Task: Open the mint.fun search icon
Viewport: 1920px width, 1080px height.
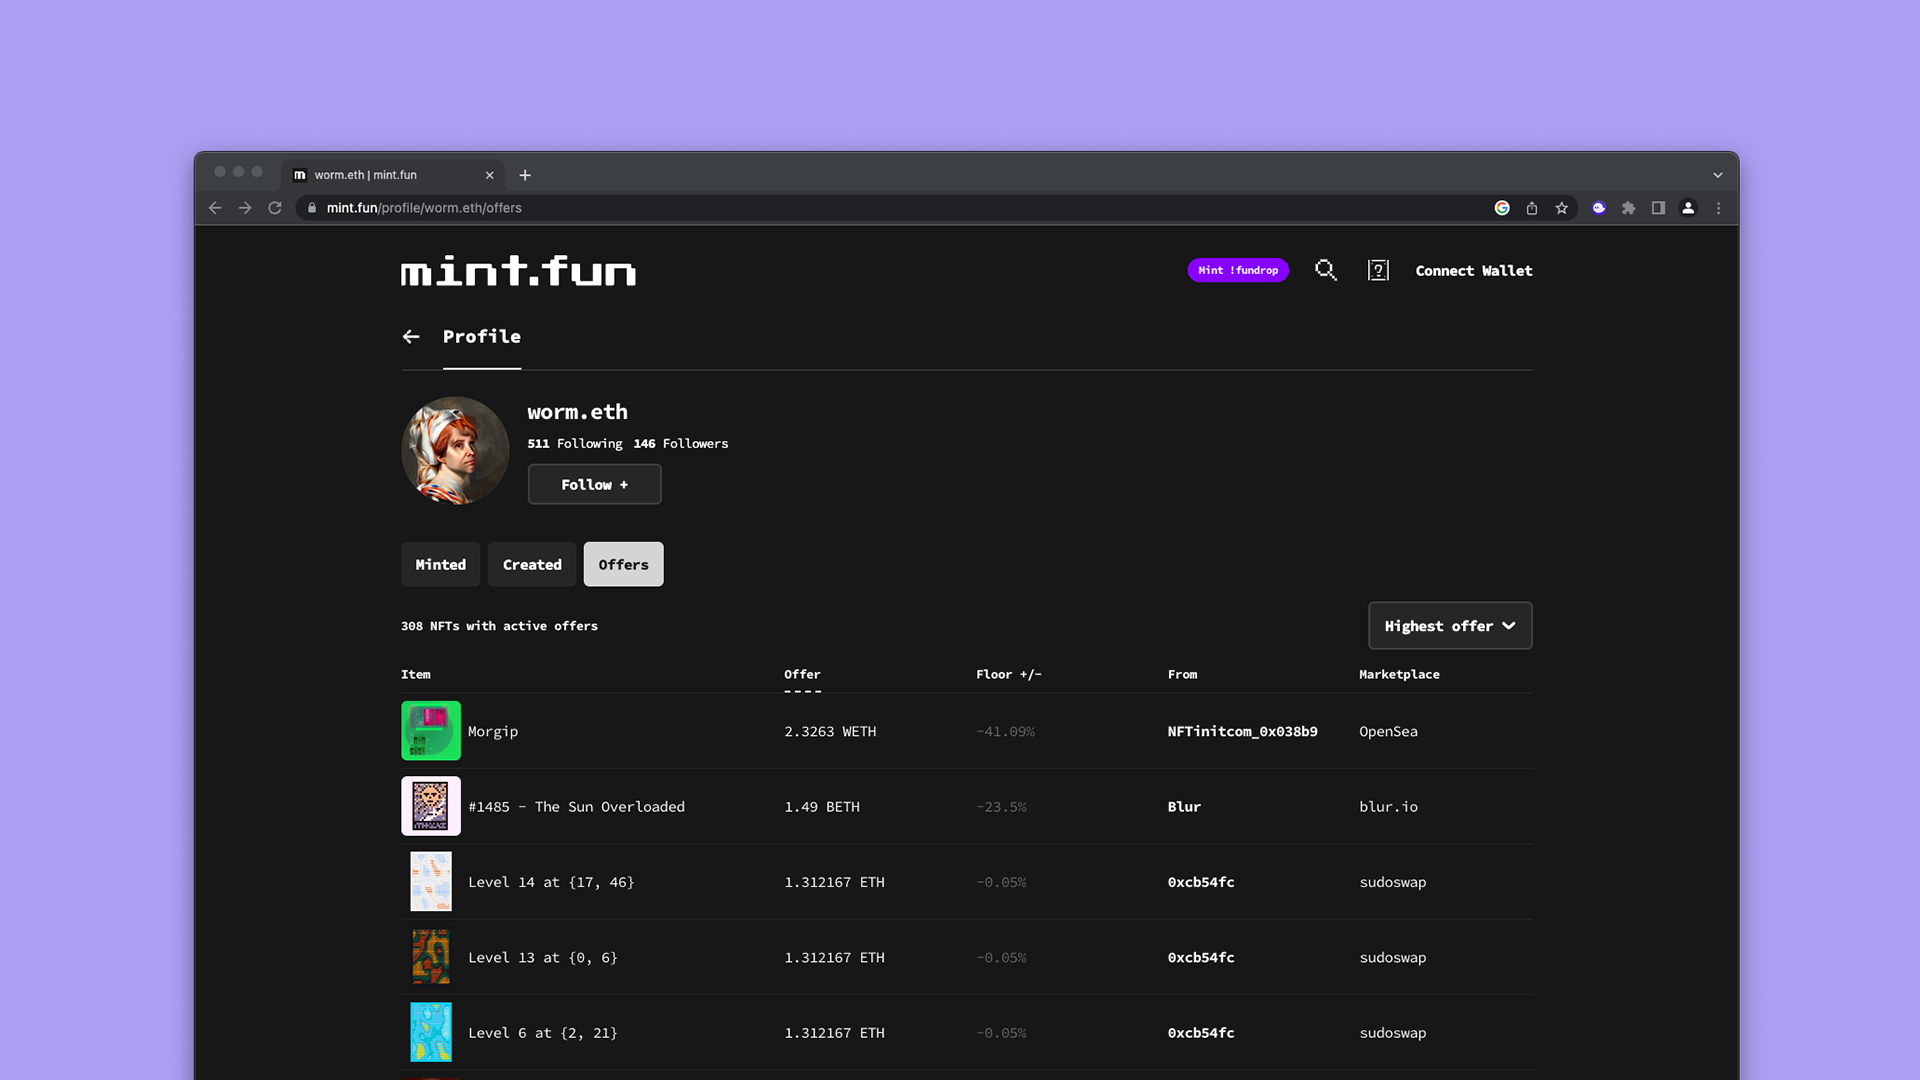Action: (x=1326, y=270)
